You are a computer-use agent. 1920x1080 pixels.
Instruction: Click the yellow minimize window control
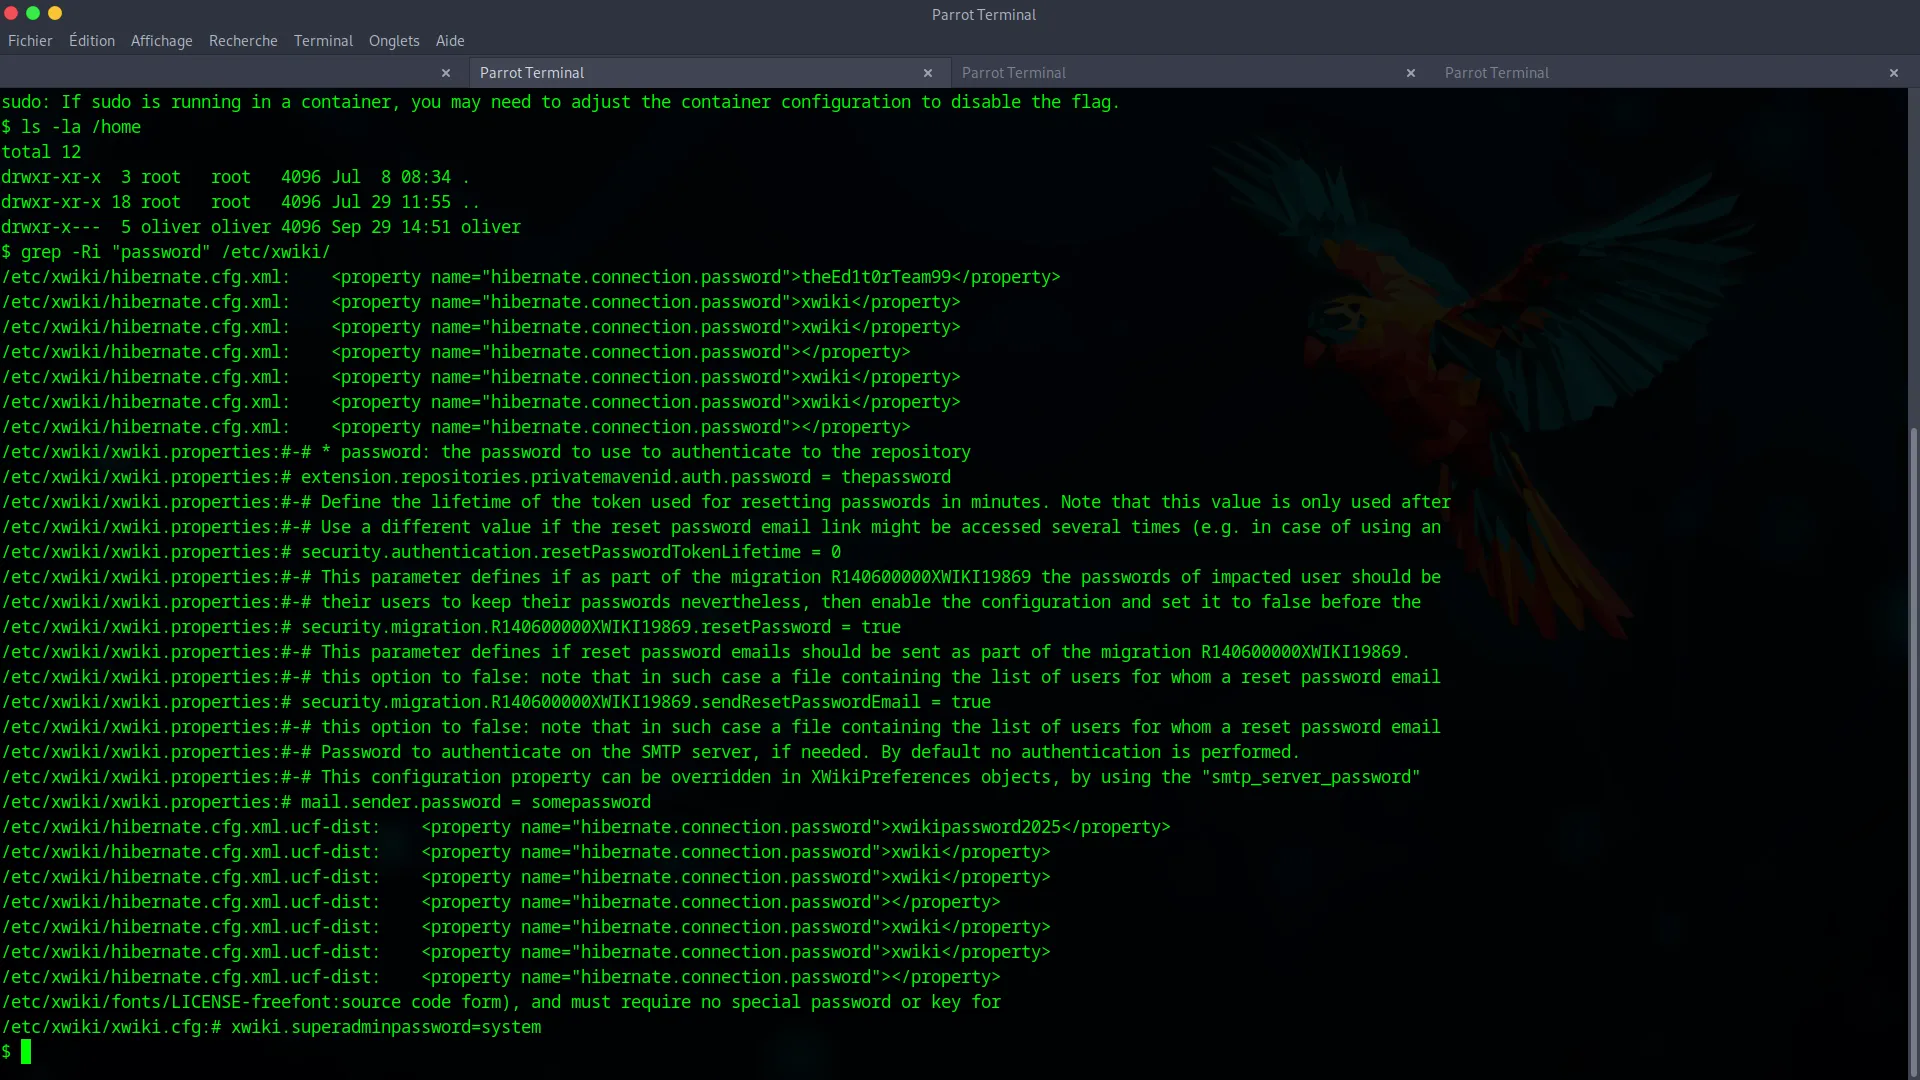point(55,14)
